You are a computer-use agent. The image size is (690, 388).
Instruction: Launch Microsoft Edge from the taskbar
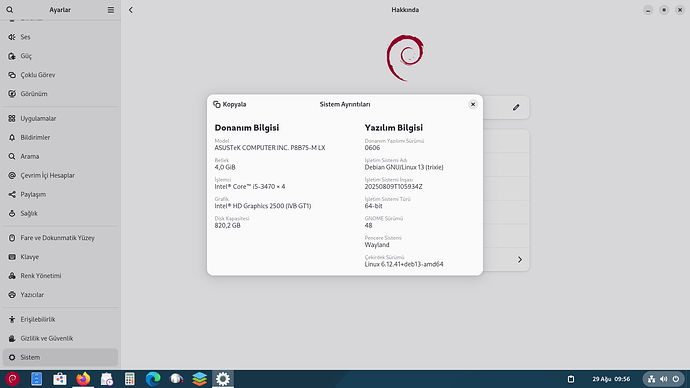pyautogui.click(x=153, y=379)
